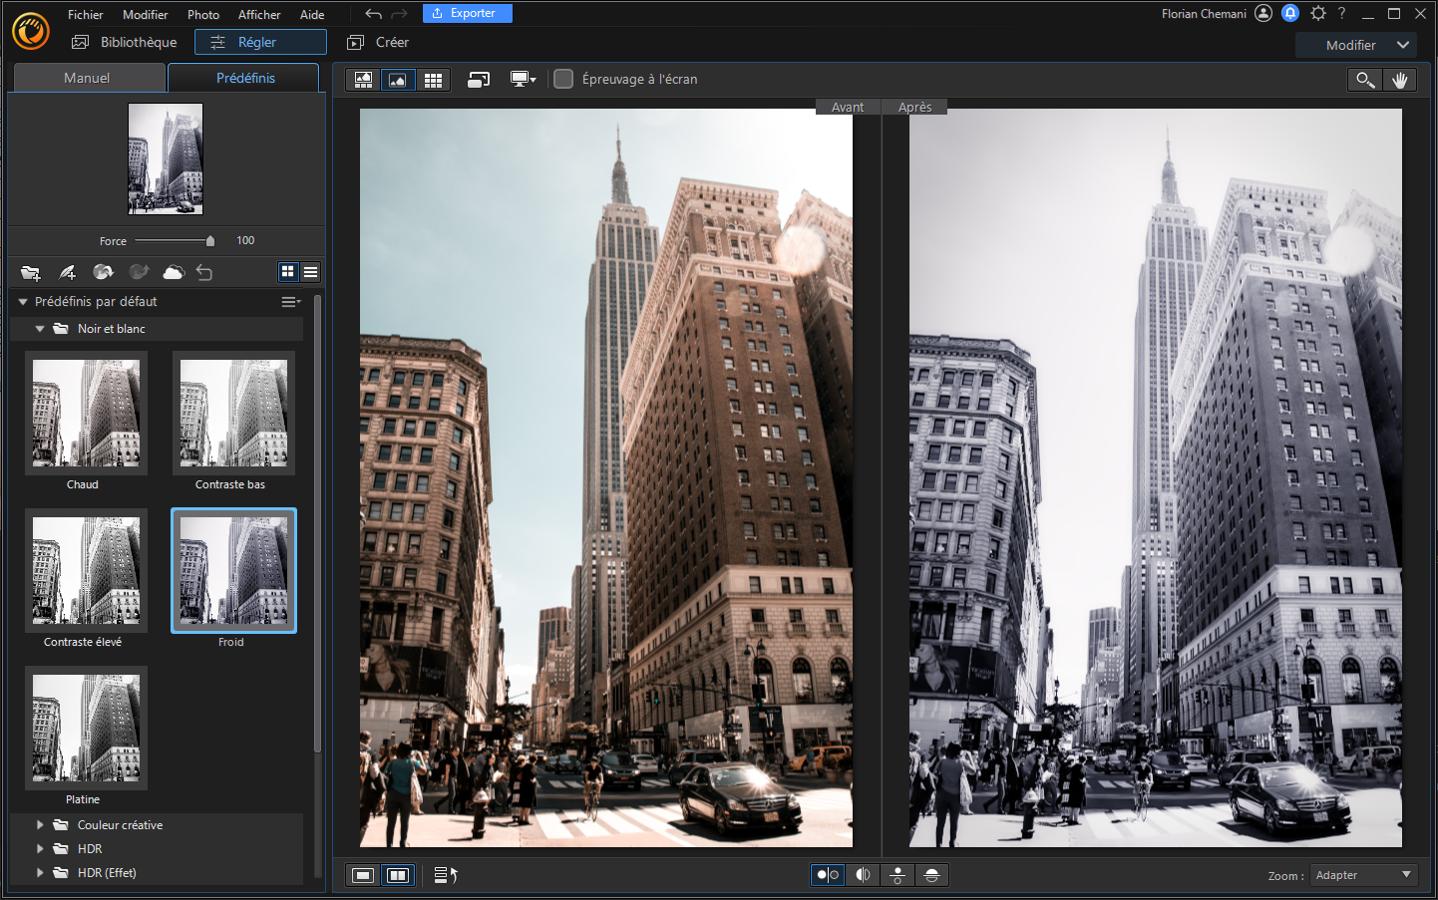The width and height of the screenshot is (1438, 900).
Task: Switch to the Prédéfinis tab
Action: coord(244,77)
